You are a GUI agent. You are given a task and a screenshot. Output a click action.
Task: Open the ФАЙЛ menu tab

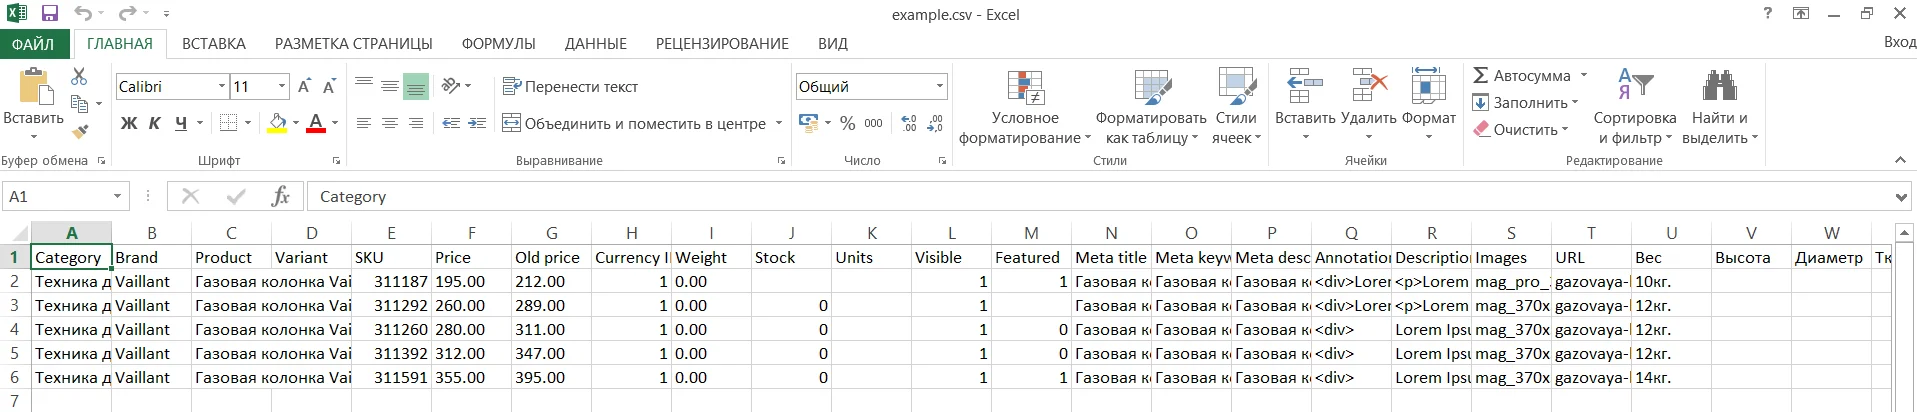[33, 44]
